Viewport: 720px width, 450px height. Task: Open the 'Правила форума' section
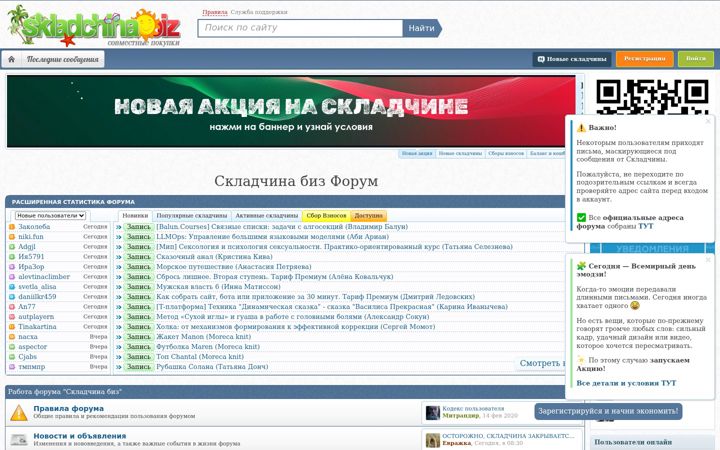68,408
